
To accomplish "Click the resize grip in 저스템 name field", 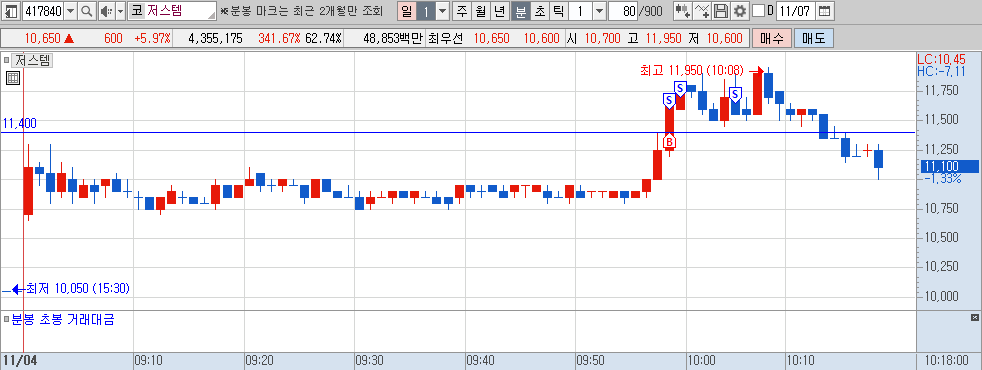I will (213, 16).
